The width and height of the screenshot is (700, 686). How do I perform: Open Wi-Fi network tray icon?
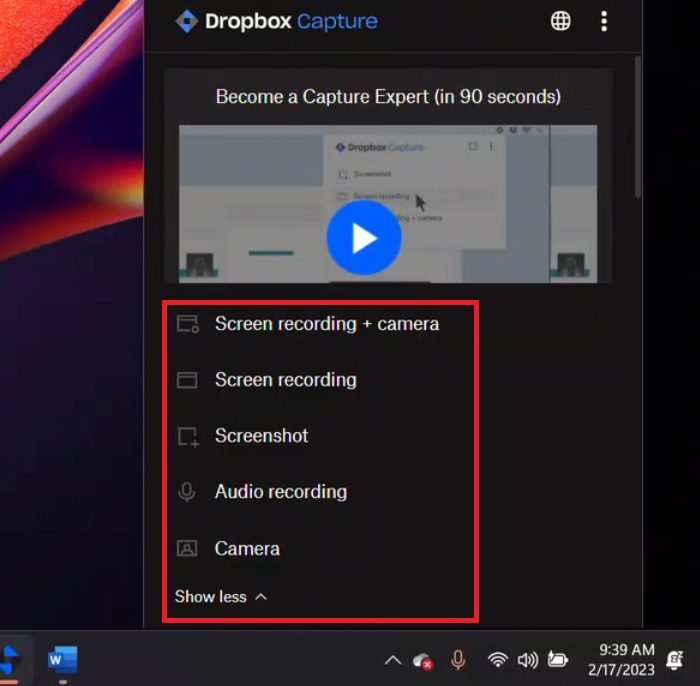pyautogui.click(x=498, y=659)
